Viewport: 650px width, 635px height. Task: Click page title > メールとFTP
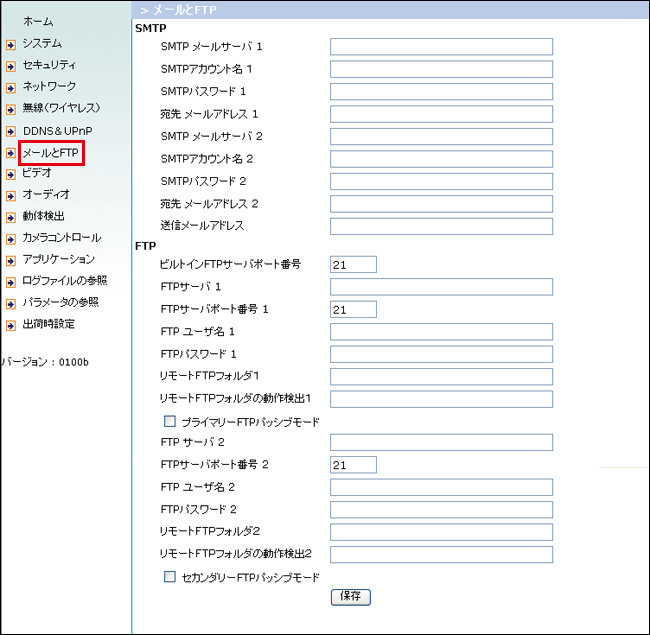[x=178, y=10]
